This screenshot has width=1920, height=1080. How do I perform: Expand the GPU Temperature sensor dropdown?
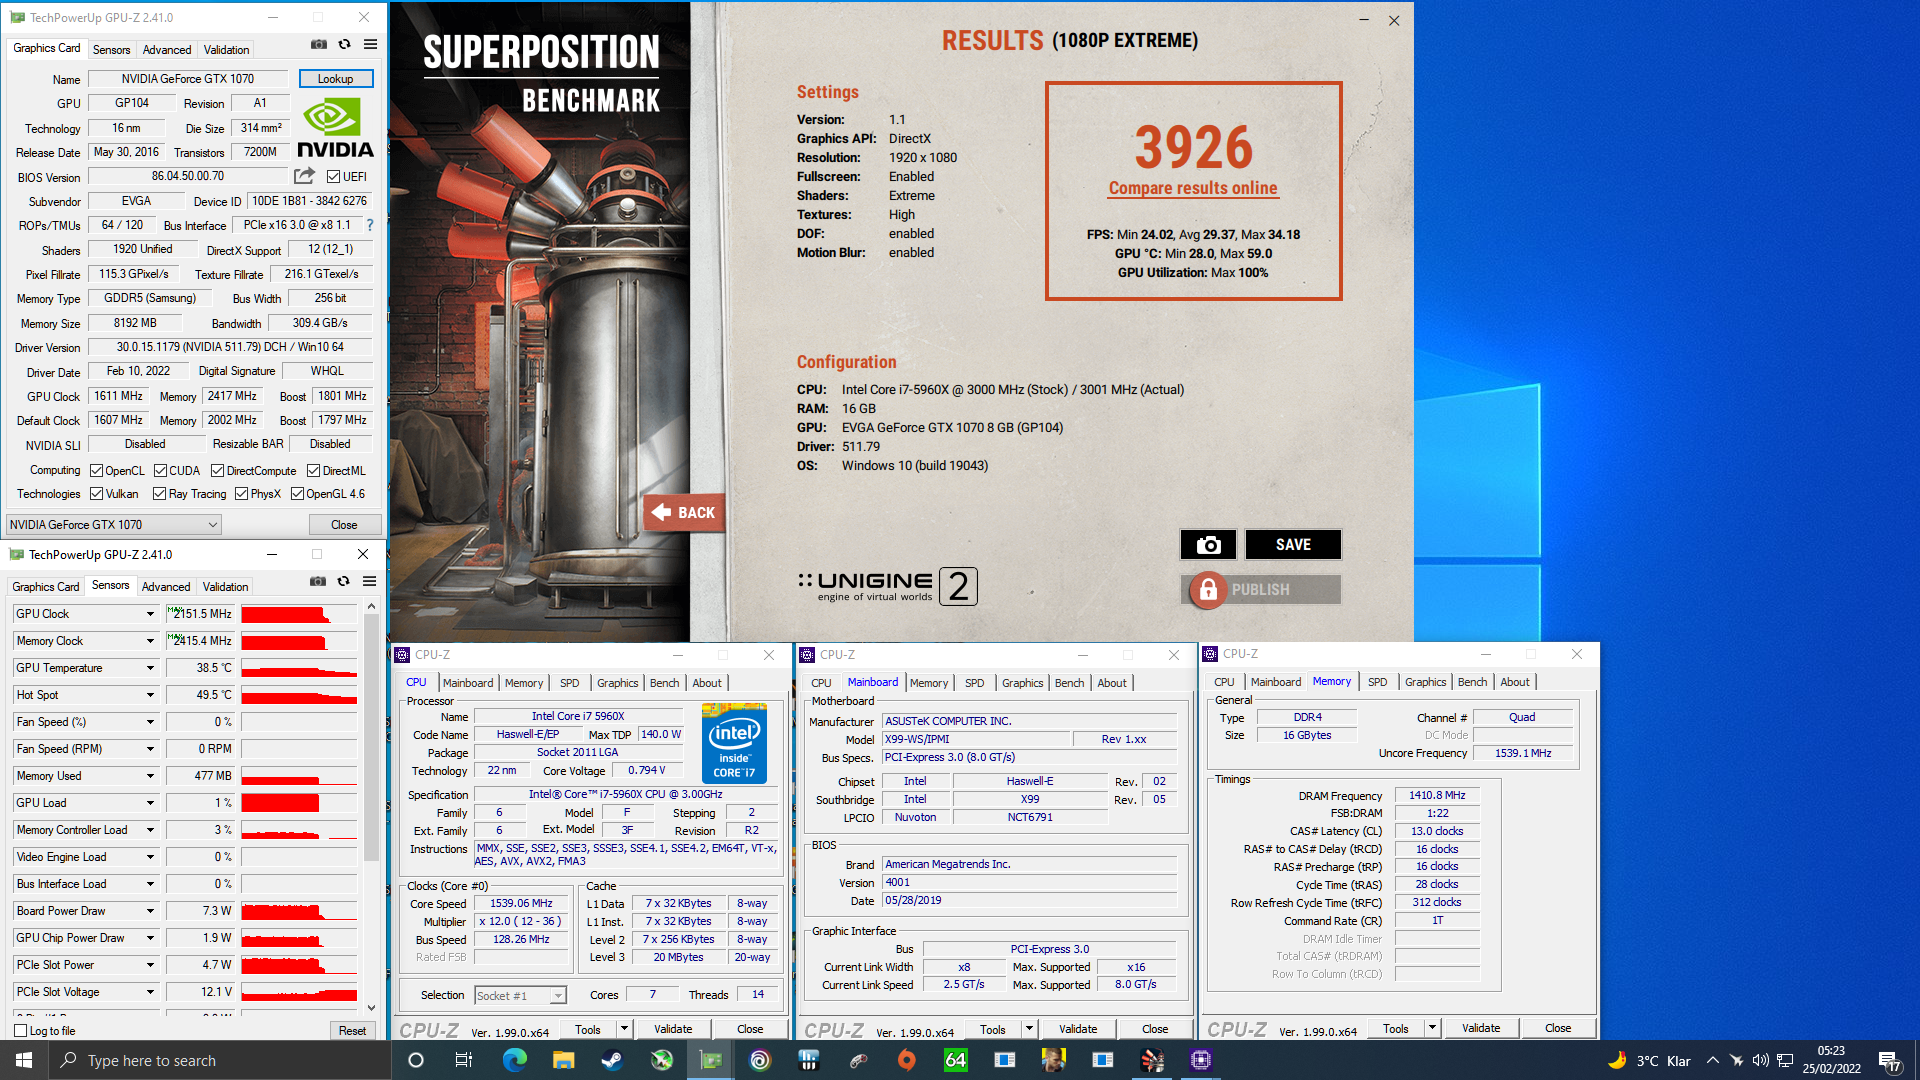click(150, 668)
